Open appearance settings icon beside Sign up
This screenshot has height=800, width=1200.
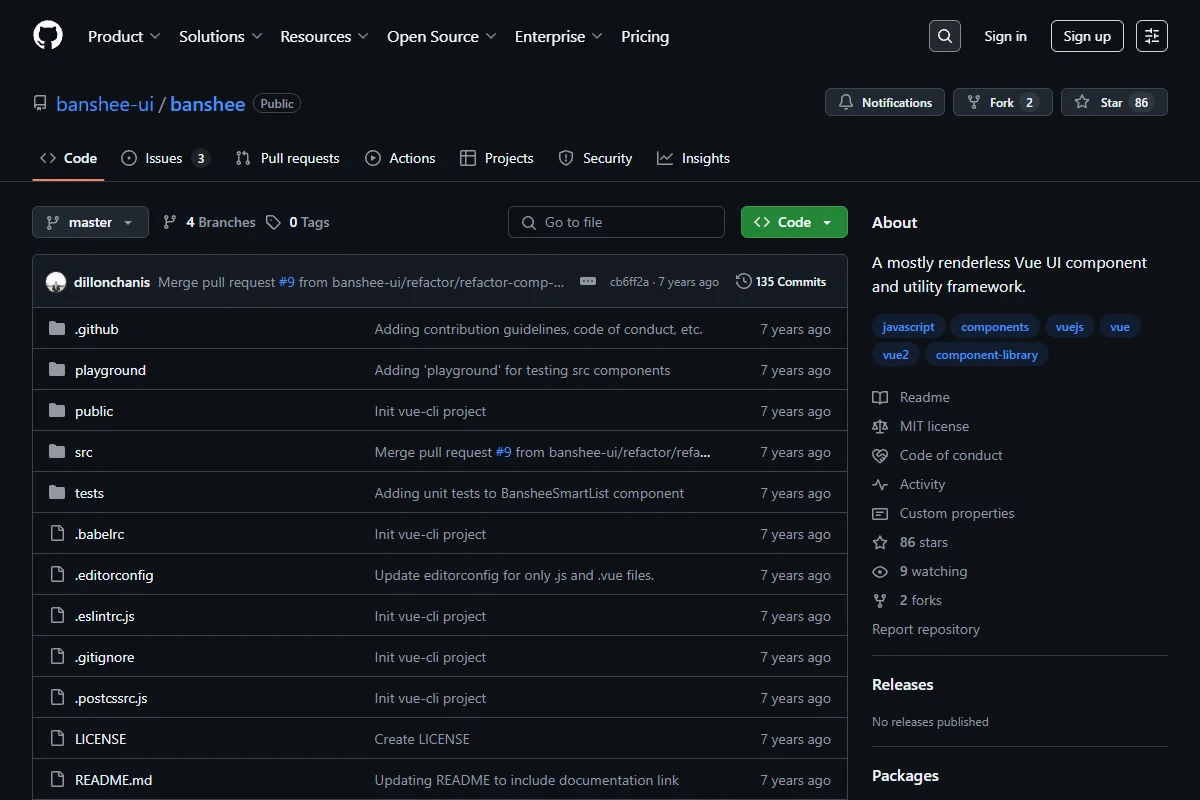coord(1152,36)
